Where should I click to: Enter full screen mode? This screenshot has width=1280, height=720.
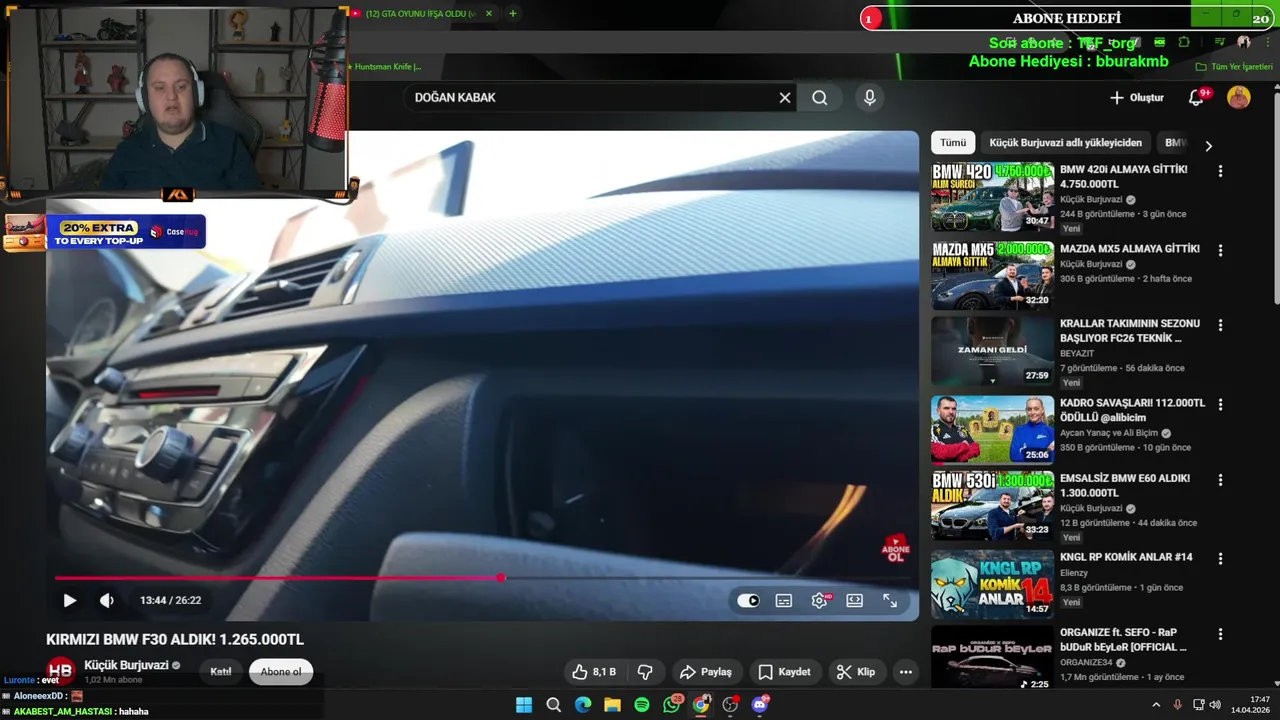point(890,601)
